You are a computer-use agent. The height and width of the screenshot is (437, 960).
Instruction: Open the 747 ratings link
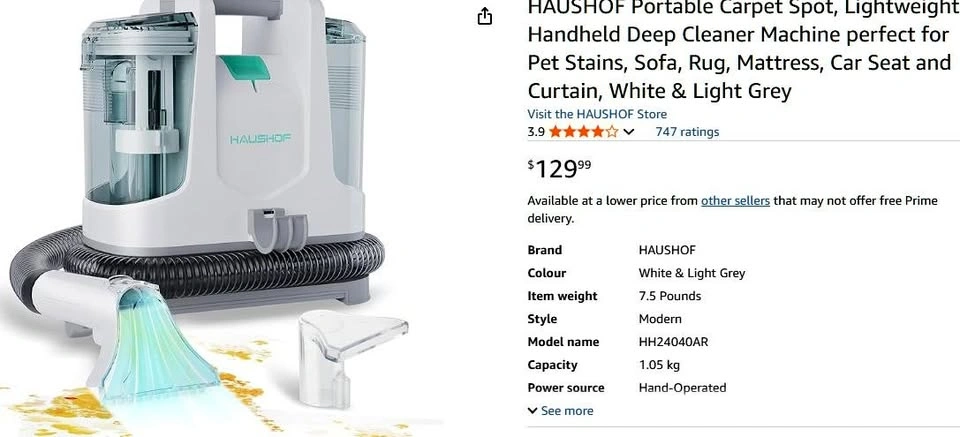(x=687, y=132)
